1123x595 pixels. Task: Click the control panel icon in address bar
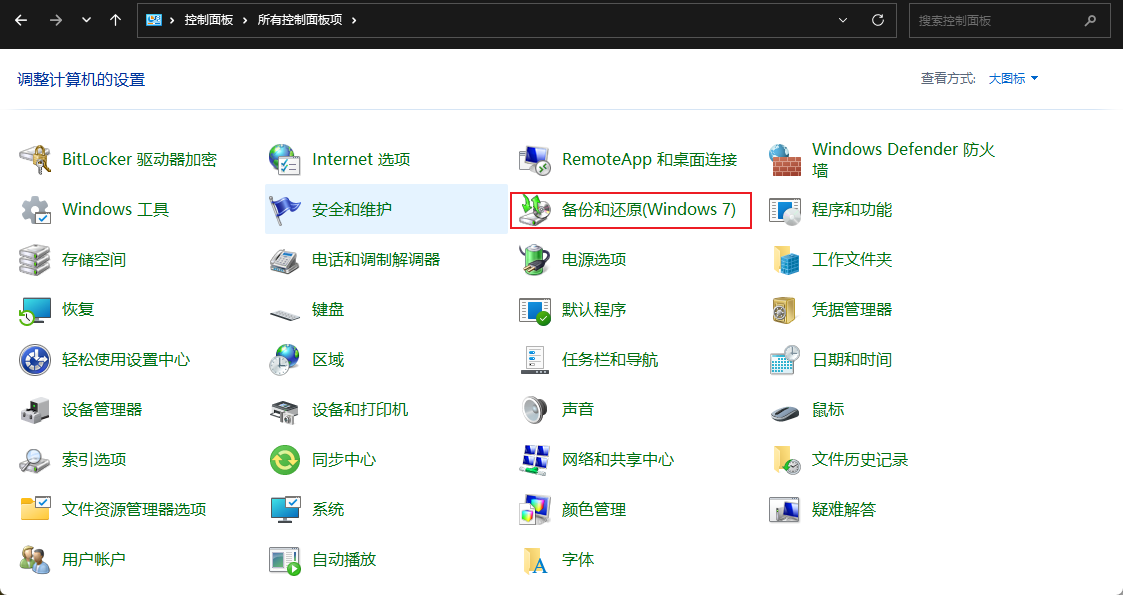click(x=153, y=20)
